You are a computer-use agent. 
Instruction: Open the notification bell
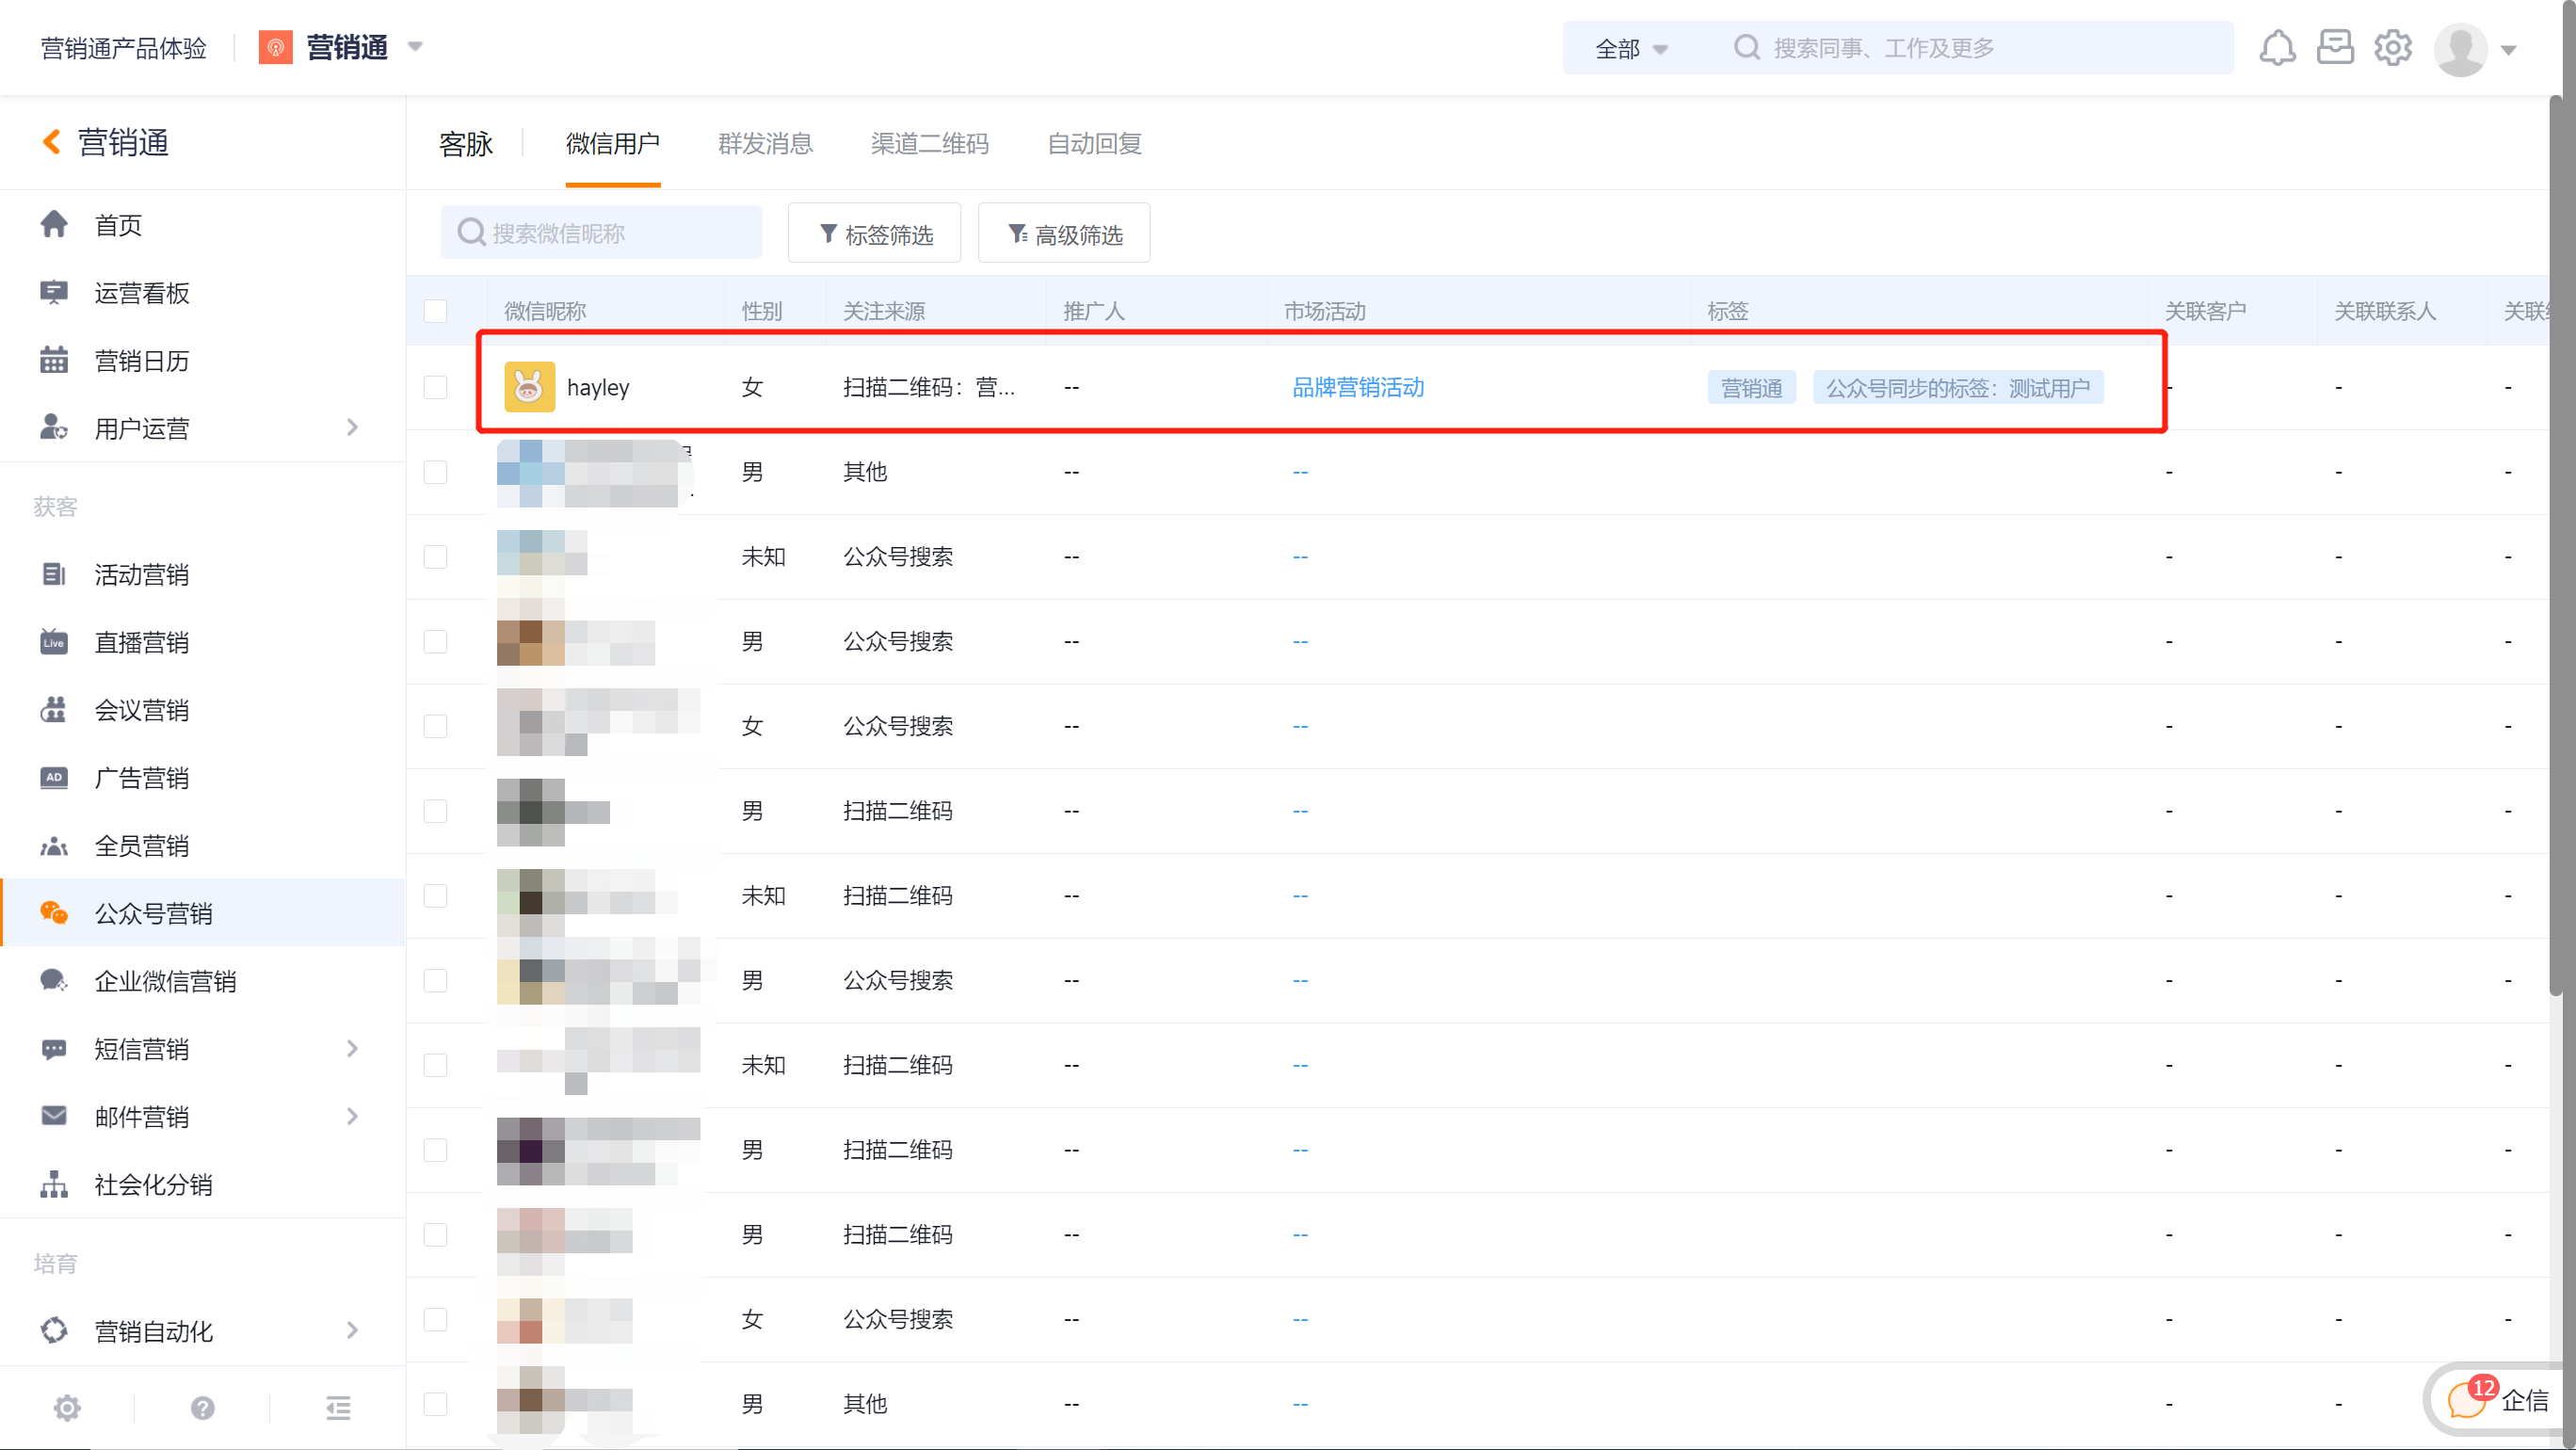click(x=2278, y=47)
